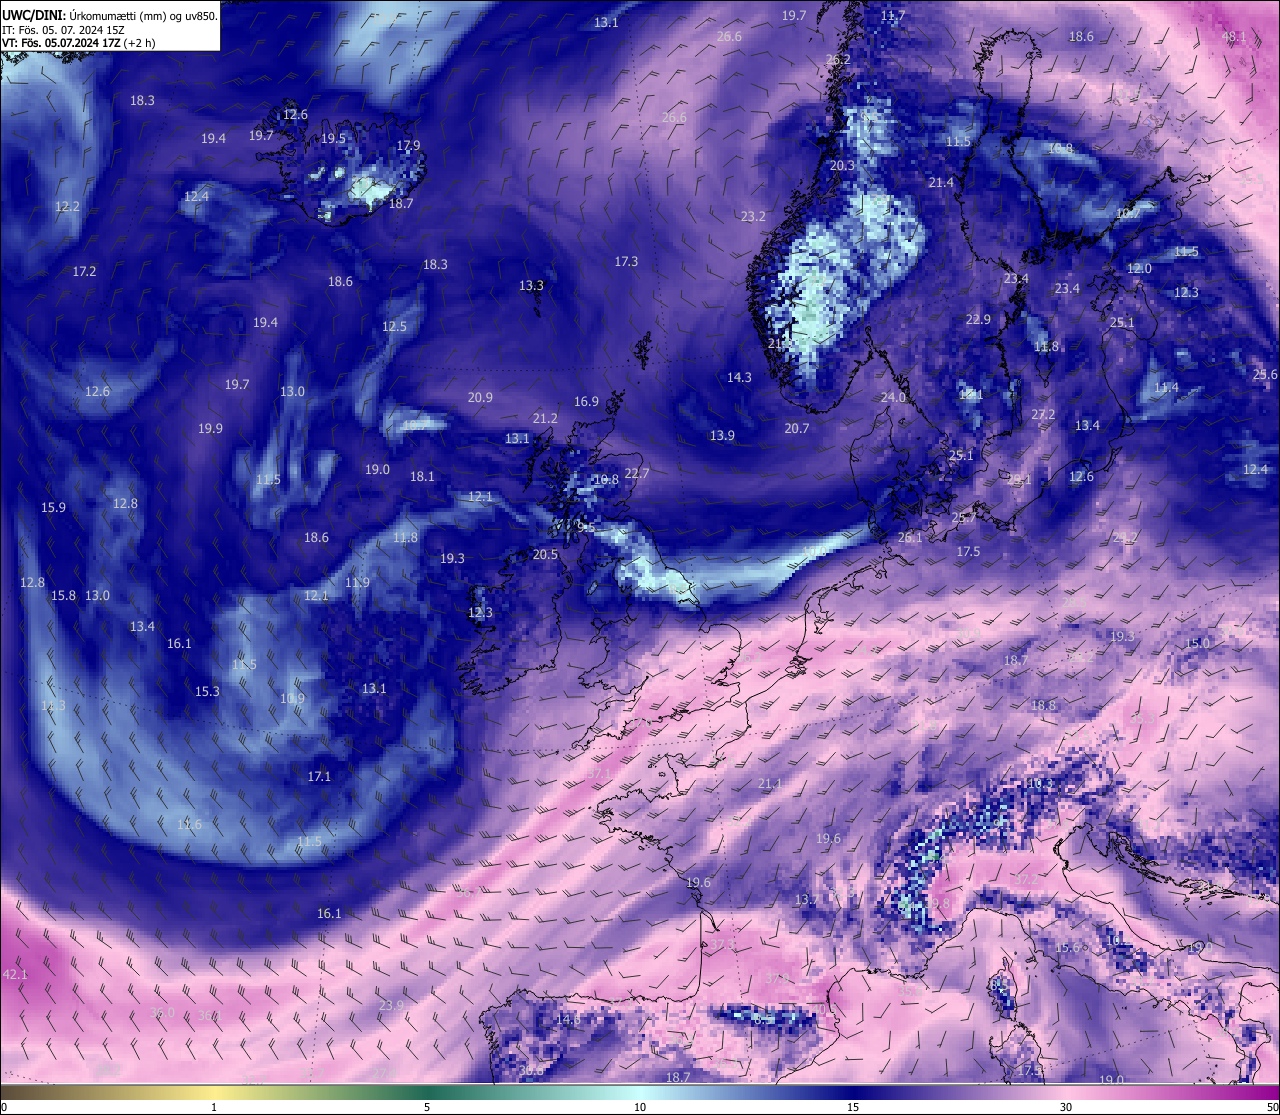Screen dimensions: 1280x1115
Task: Click the 20.3 value over Norway
Action: click(842, 166)
